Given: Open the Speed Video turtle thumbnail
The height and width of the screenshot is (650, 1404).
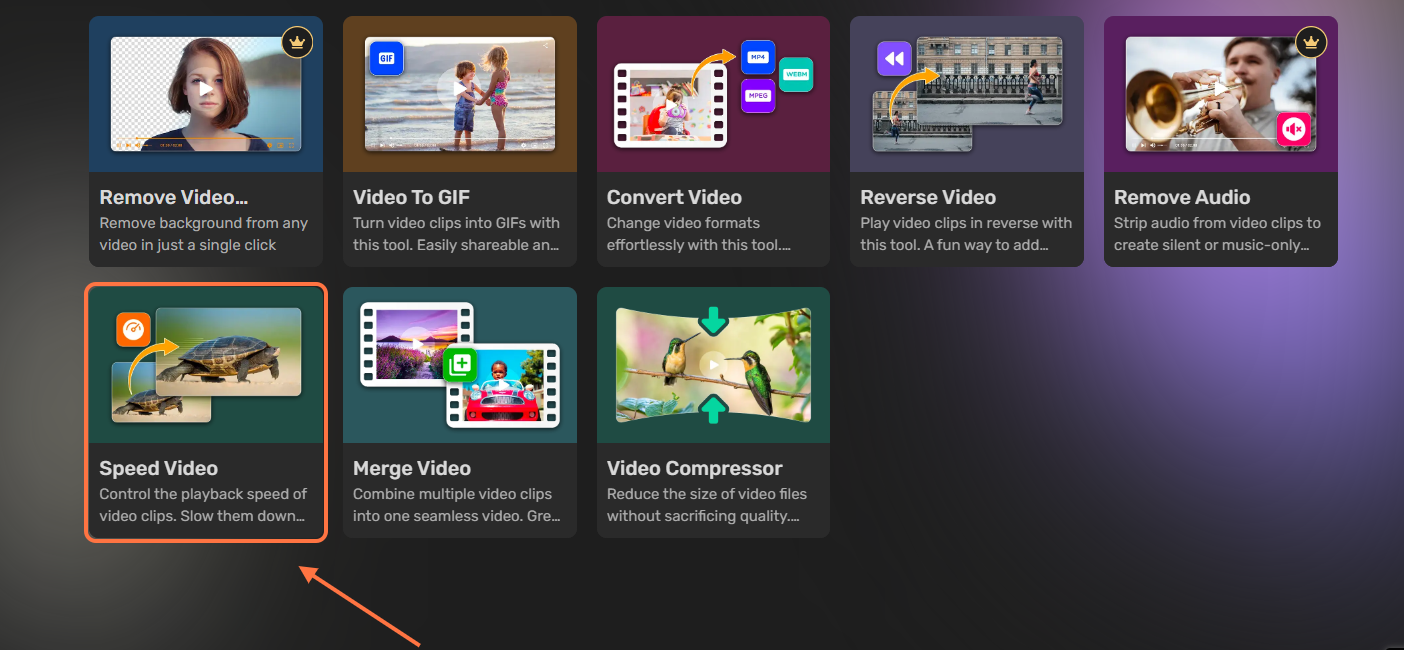Looking at the screenshot, I should pos(228,351).
